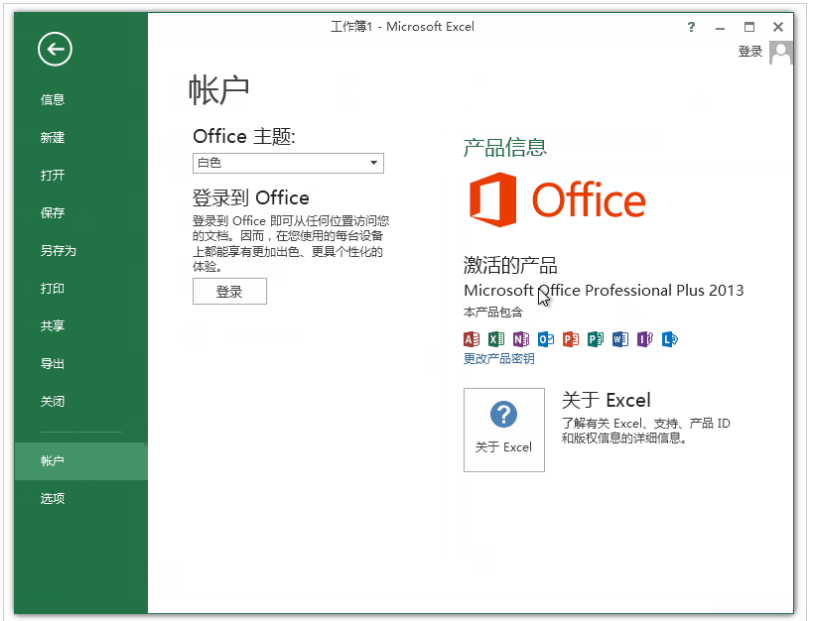The image size is (813, 621).
Task: Click the Word product icon
Action: (x=620, y=338)
